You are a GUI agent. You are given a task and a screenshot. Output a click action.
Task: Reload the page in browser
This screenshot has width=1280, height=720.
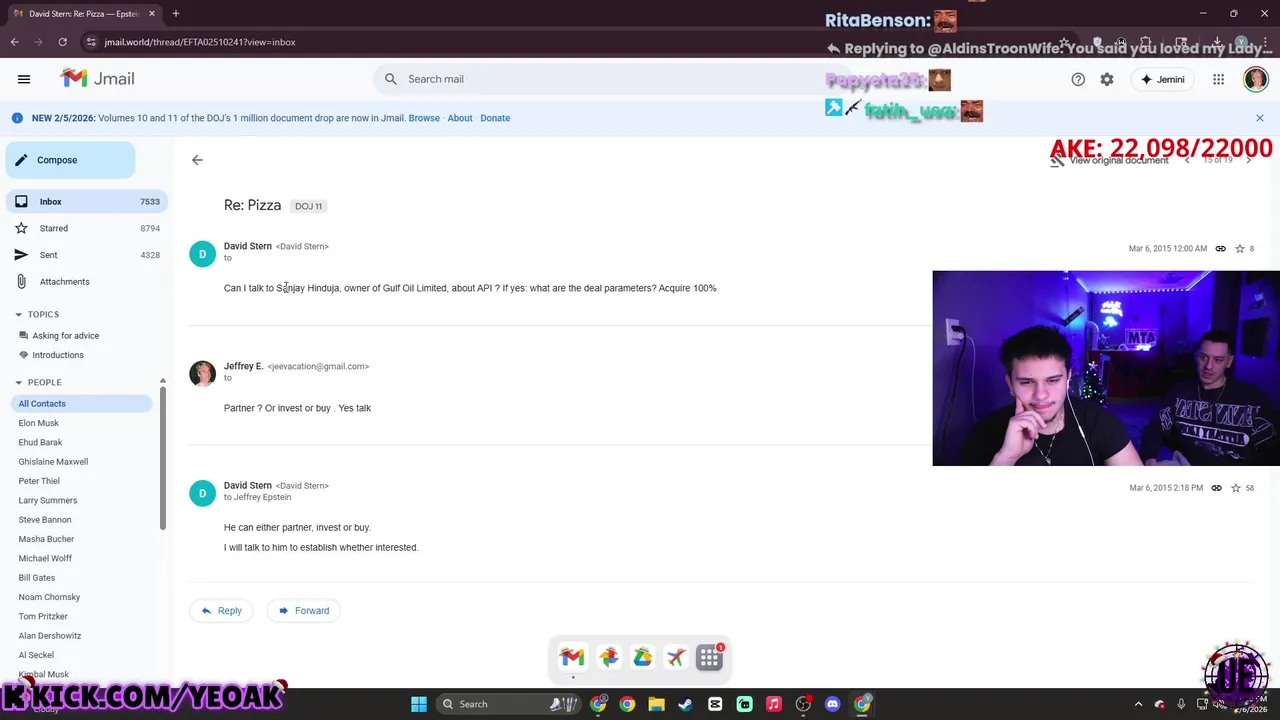(x=62, y=42)
